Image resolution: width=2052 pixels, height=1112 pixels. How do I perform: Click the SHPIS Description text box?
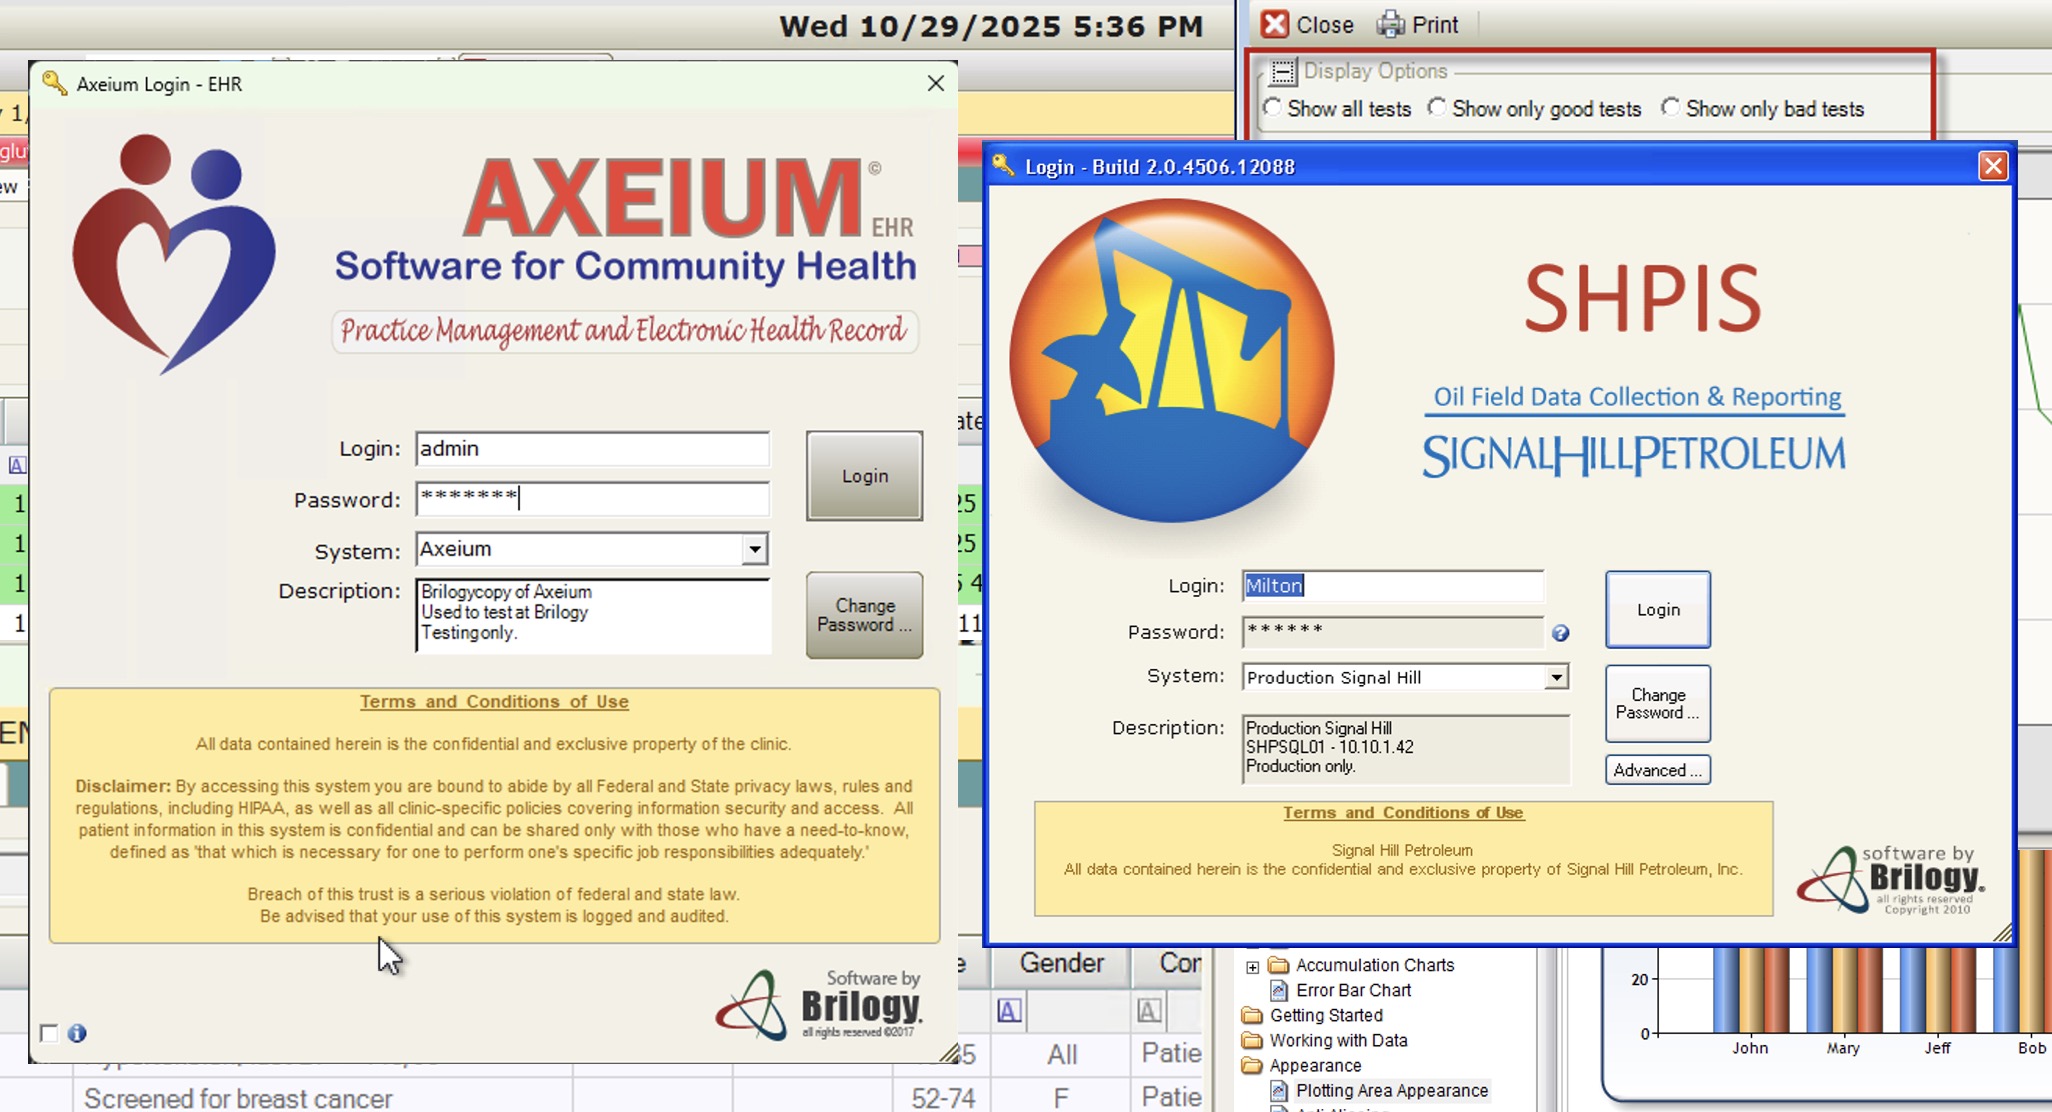click(1405, 749)
